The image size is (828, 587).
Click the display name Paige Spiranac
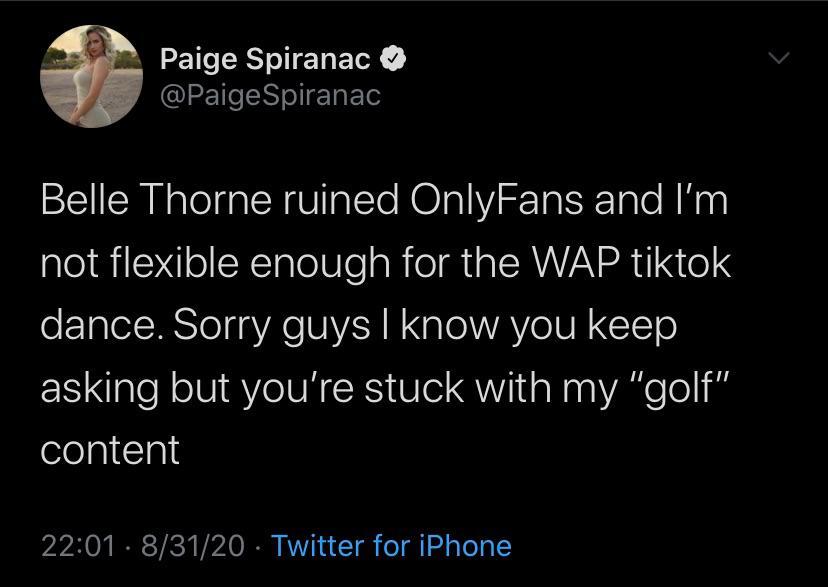[267, 61]
